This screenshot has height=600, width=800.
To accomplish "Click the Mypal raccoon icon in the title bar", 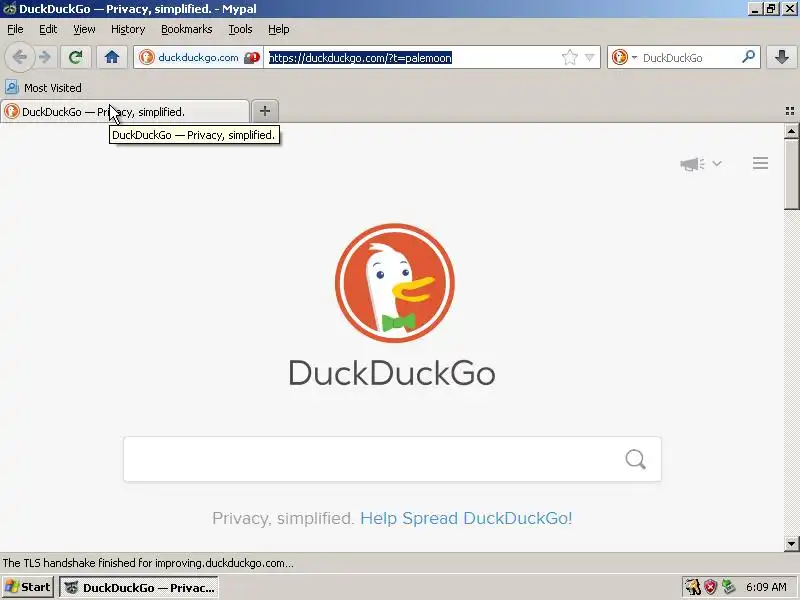I will [9, 9].
